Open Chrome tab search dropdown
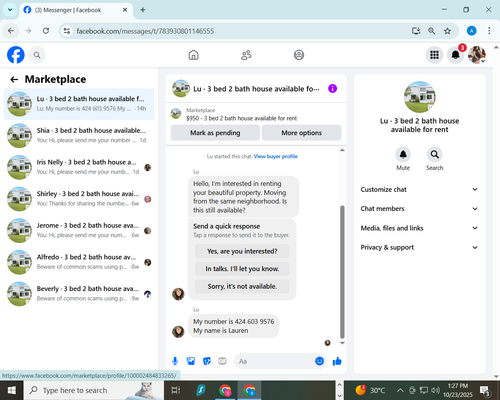Viewport: 500px width, 400px height. [10, 10]
